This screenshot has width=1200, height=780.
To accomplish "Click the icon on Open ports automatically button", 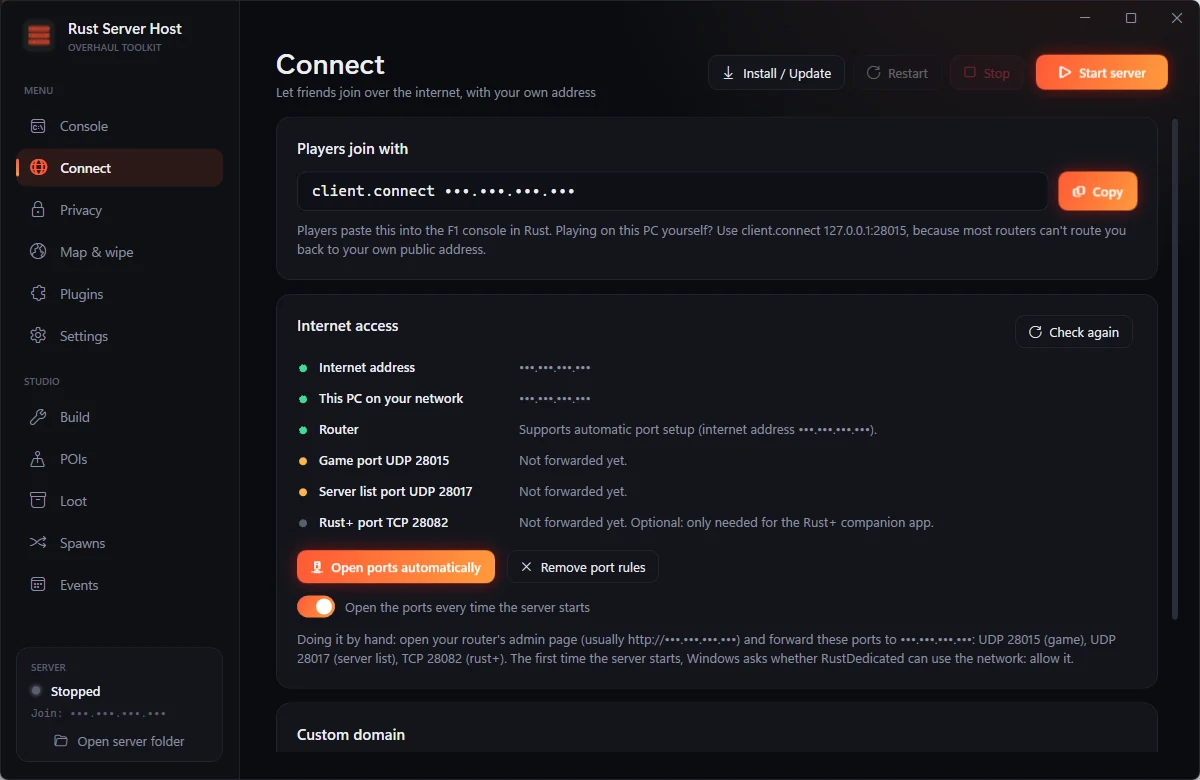I will click(x=317, y=567).
